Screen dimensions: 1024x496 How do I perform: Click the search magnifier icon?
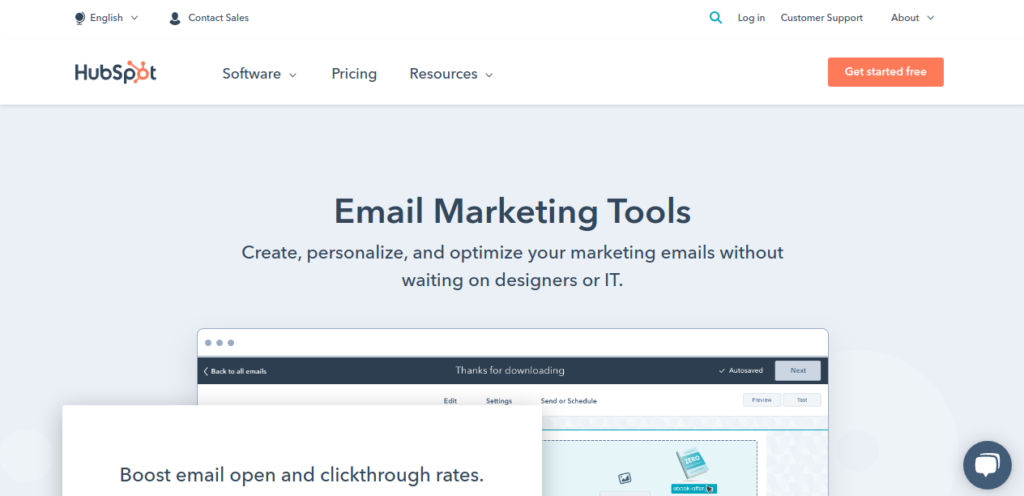[716, 18]
